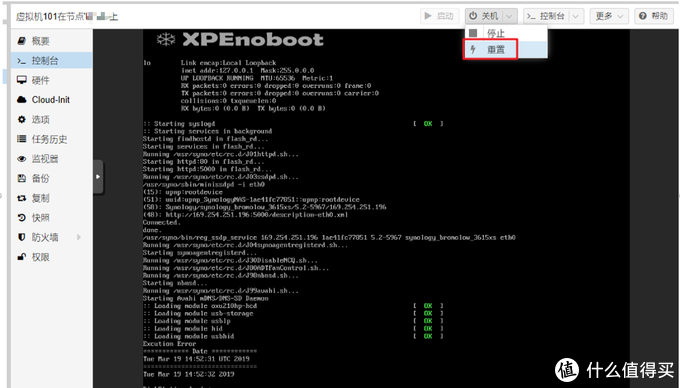
Task: Select the 控制台 console sidebar entry
Action: [x=52, y=60]
